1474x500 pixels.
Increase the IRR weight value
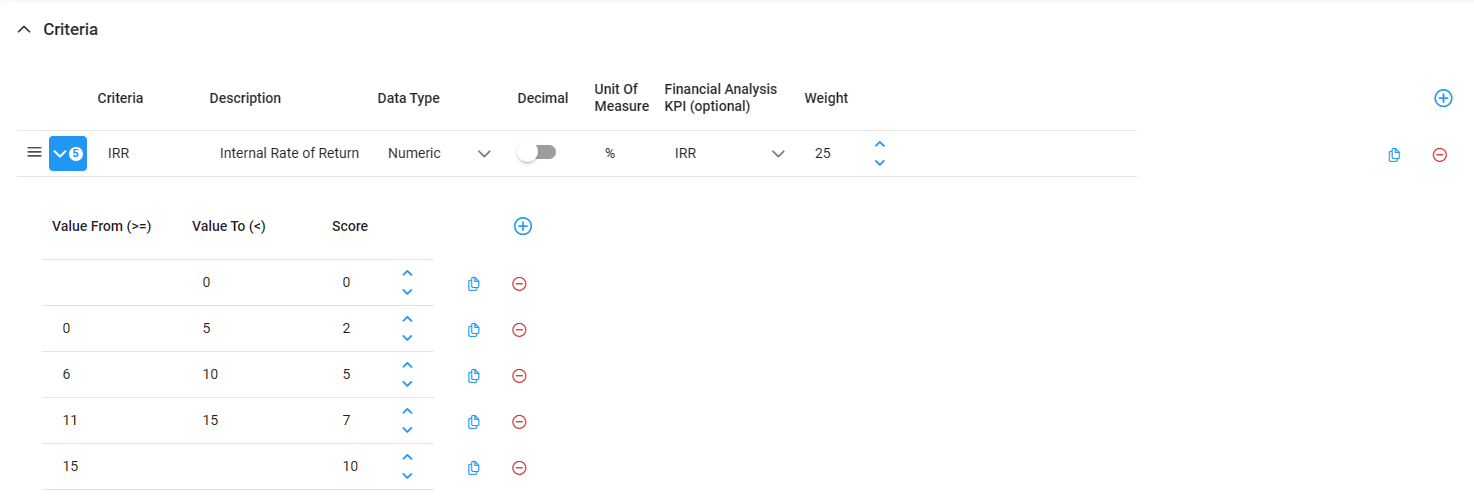(x=879, y=145)
